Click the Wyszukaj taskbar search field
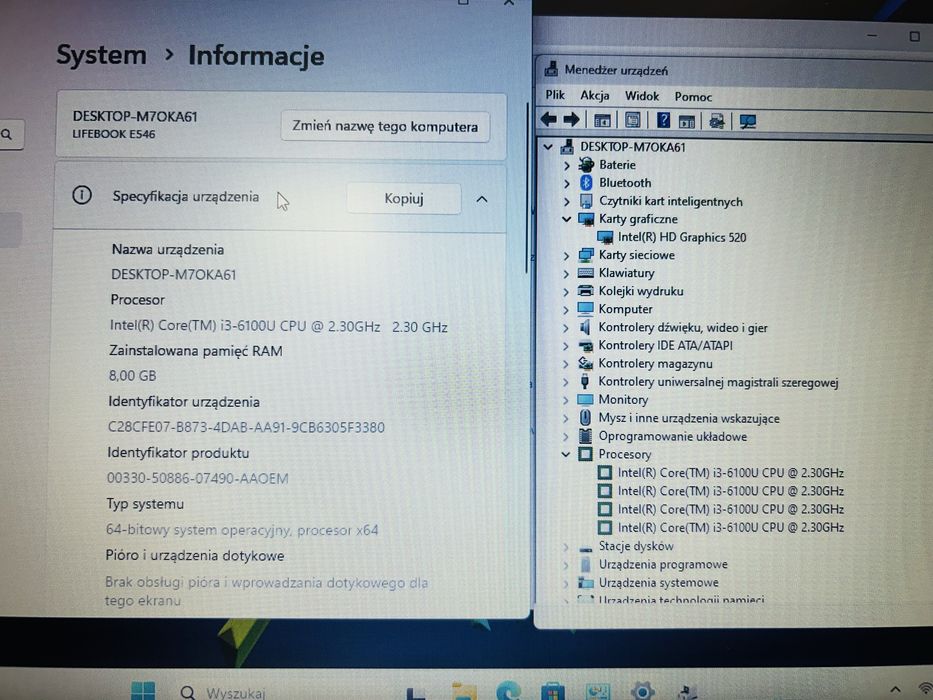Image resolution: width=933 pixels, height=700 pixels. pyautogui.click(x=235, y=693)
